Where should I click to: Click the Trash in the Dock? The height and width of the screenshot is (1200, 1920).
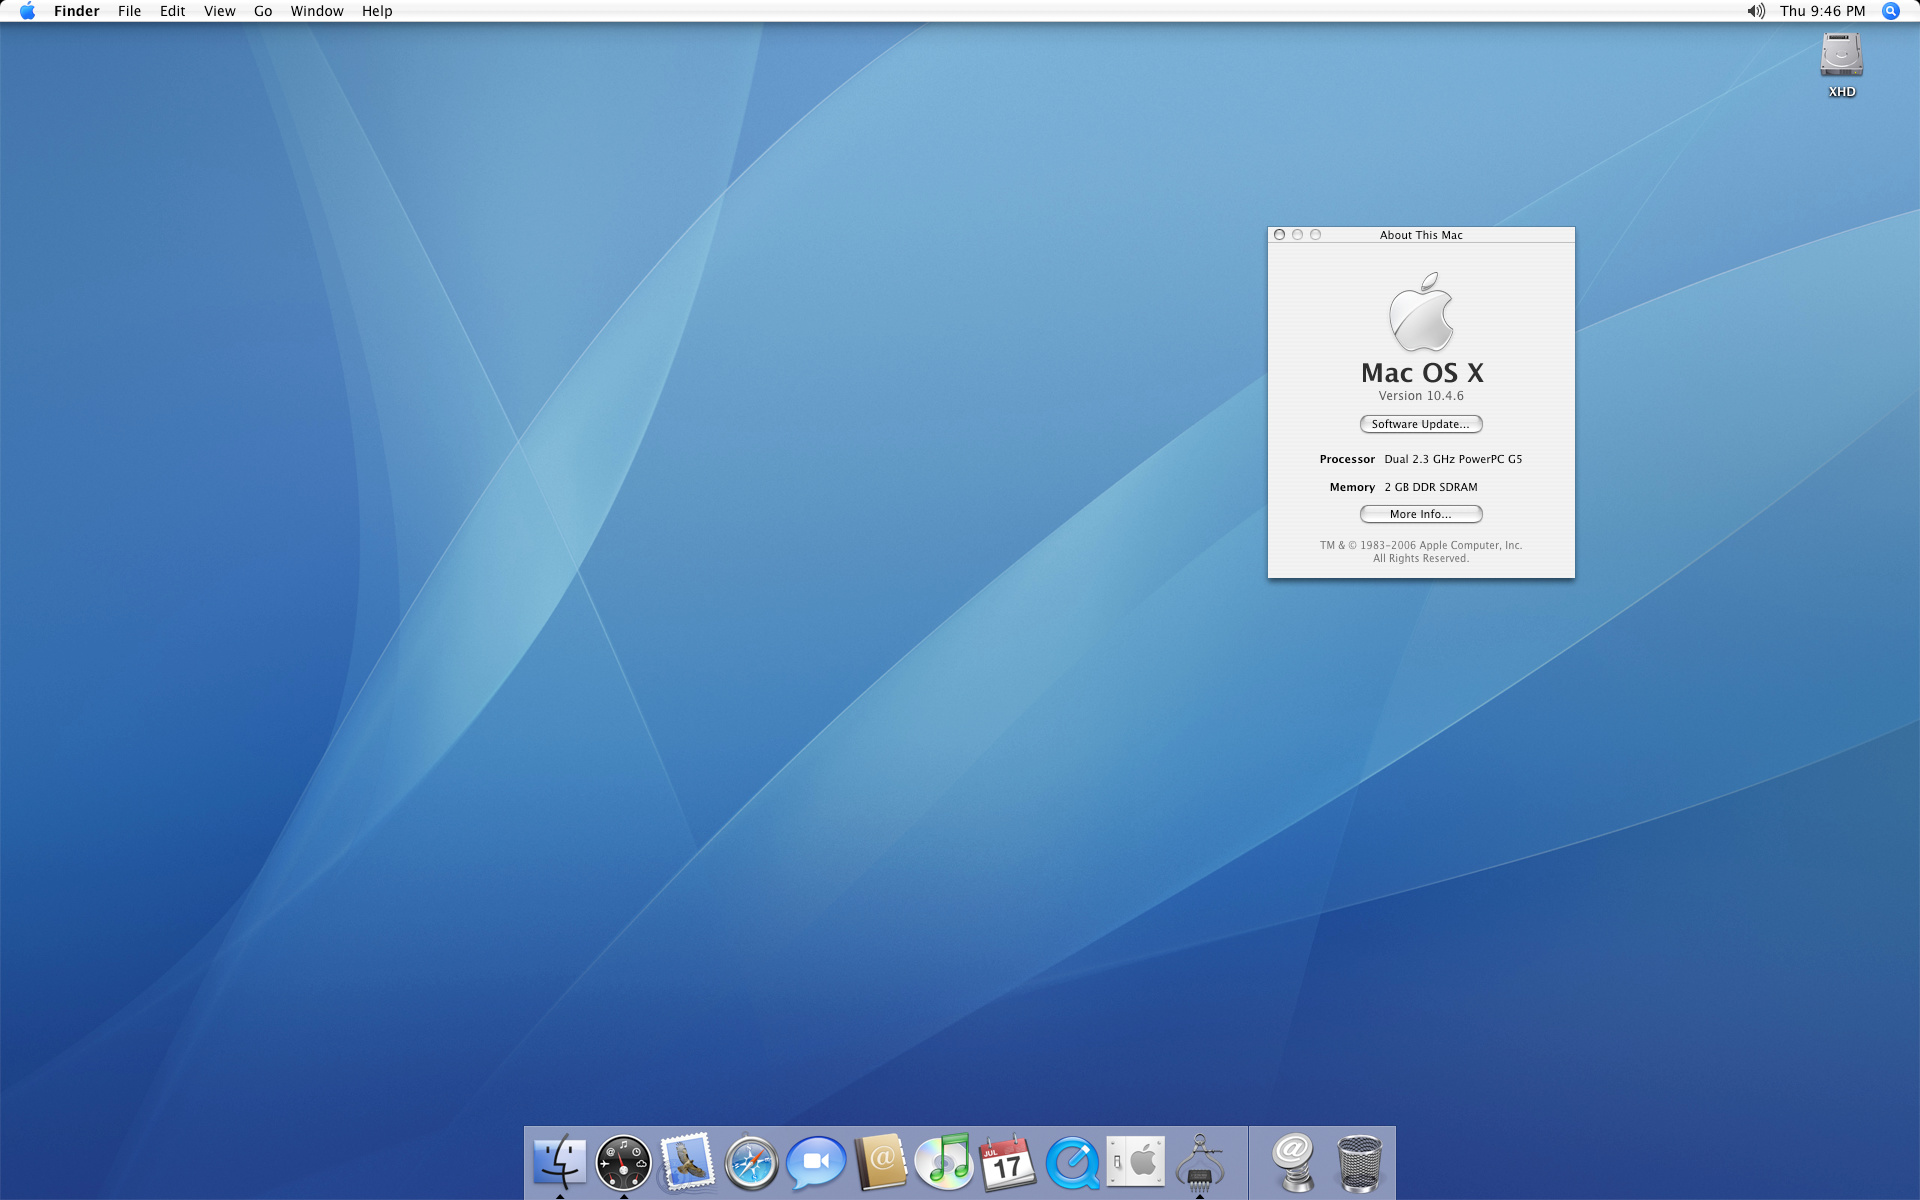point(1359,1163)
